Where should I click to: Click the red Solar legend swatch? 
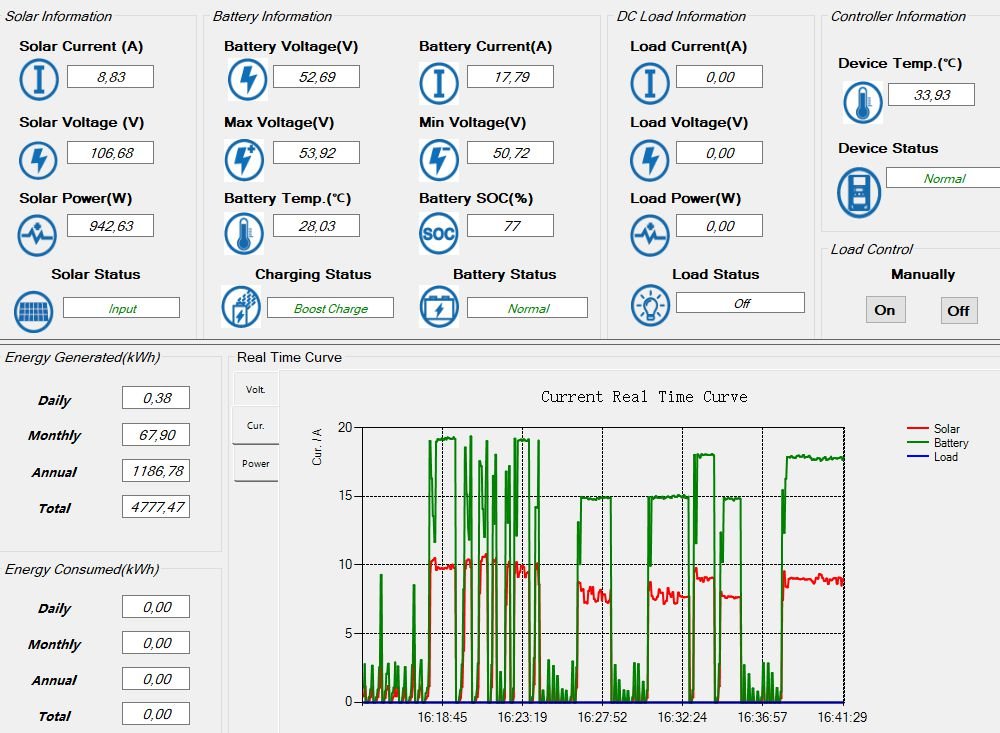click(917, 428)
